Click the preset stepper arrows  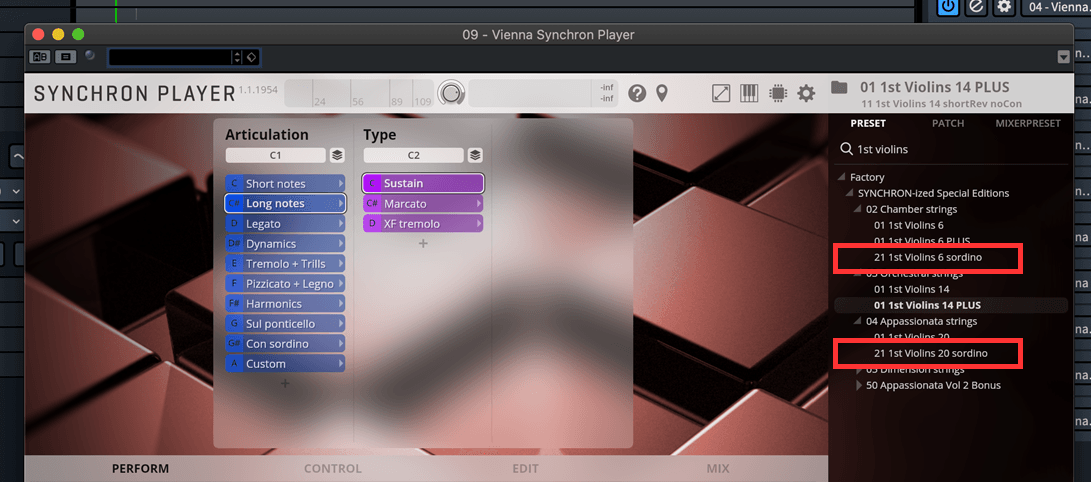click(x=237, y=57)
